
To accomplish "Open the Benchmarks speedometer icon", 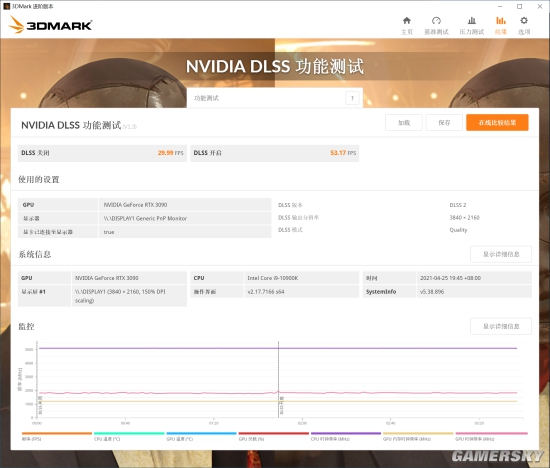I will pyautogui.click(x=436, y=21).
